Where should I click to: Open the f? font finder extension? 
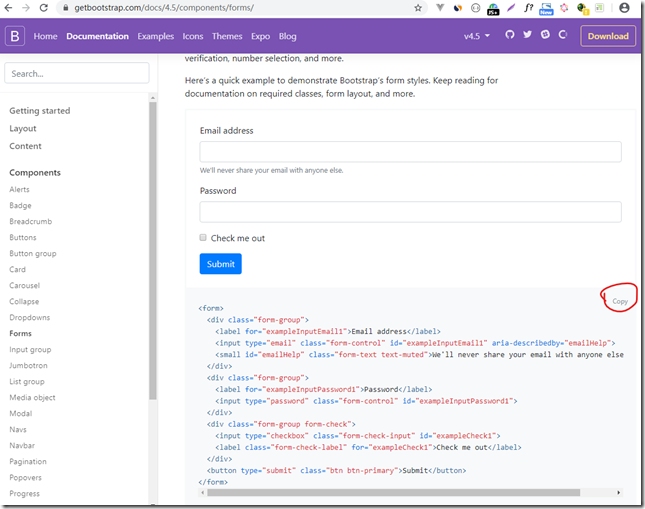529,8
